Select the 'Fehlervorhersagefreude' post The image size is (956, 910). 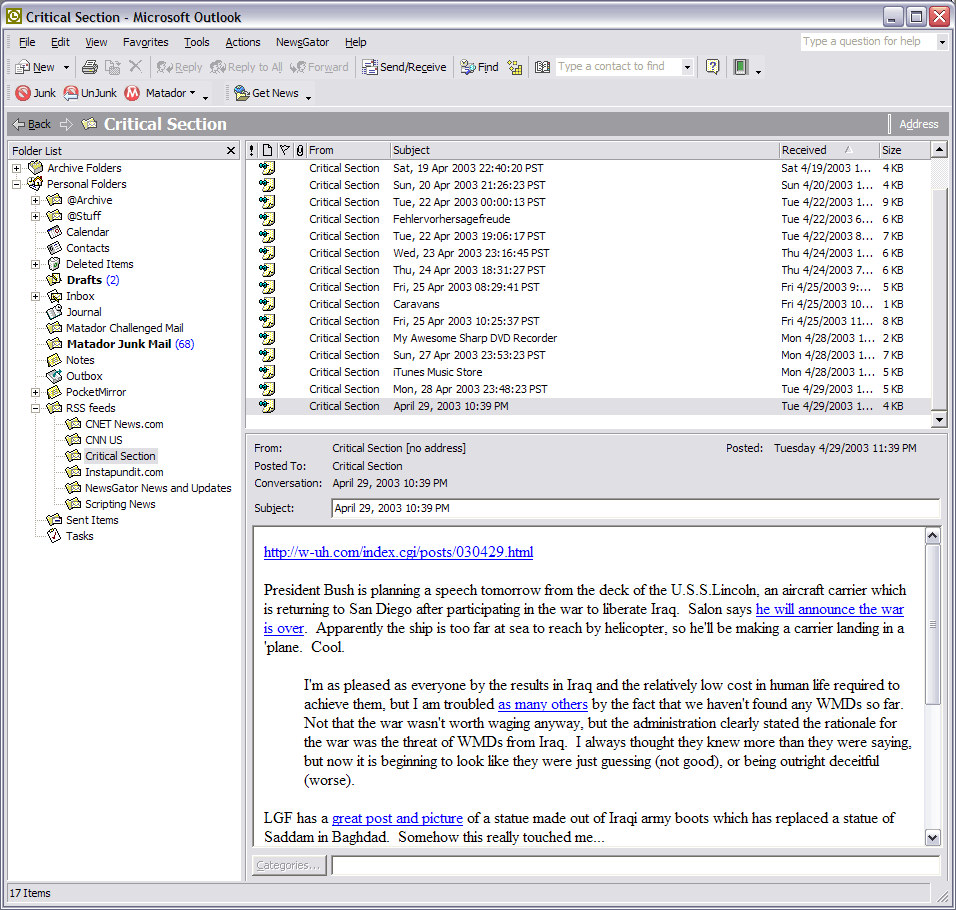pos(588,219)
